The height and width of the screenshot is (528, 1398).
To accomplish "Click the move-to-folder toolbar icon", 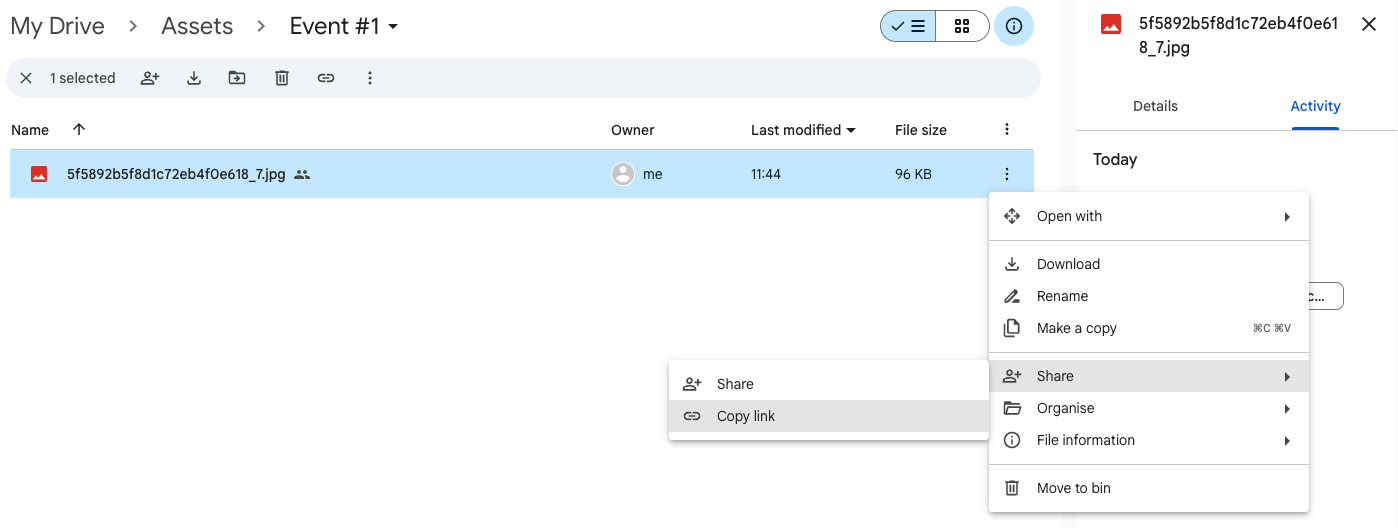I will (237, 78).
